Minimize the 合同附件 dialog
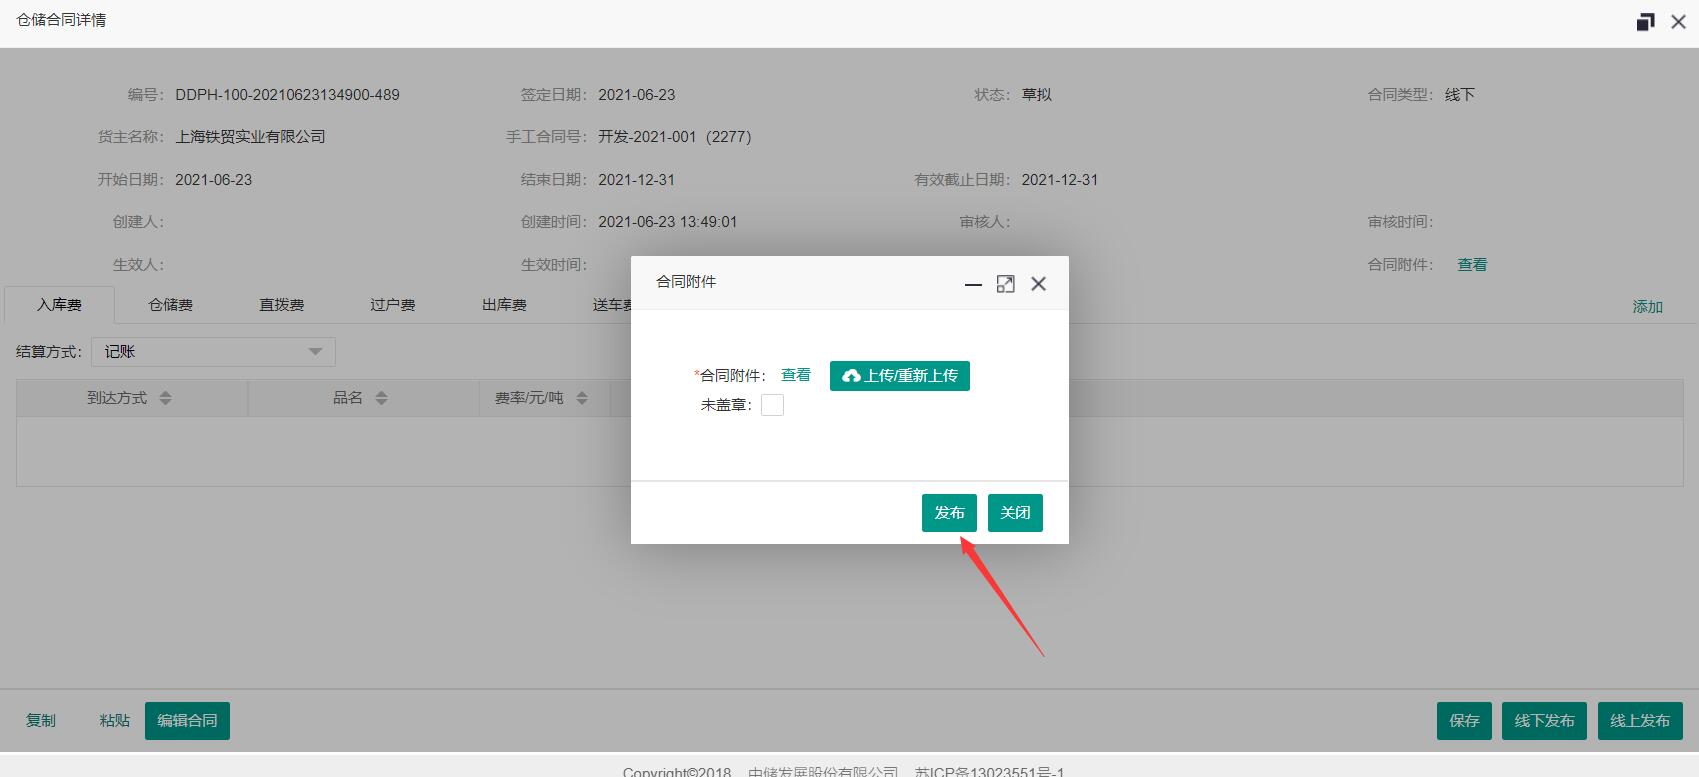The image size is (1699, 777). [x=973, y=284]
